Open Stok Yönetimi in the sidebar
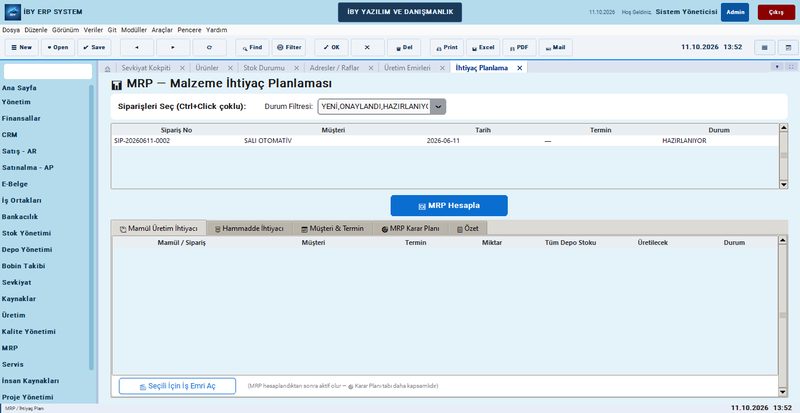Image resolution: width=800 pixels, height=413 pixels. pyautogui.click(x=27, y=233)
